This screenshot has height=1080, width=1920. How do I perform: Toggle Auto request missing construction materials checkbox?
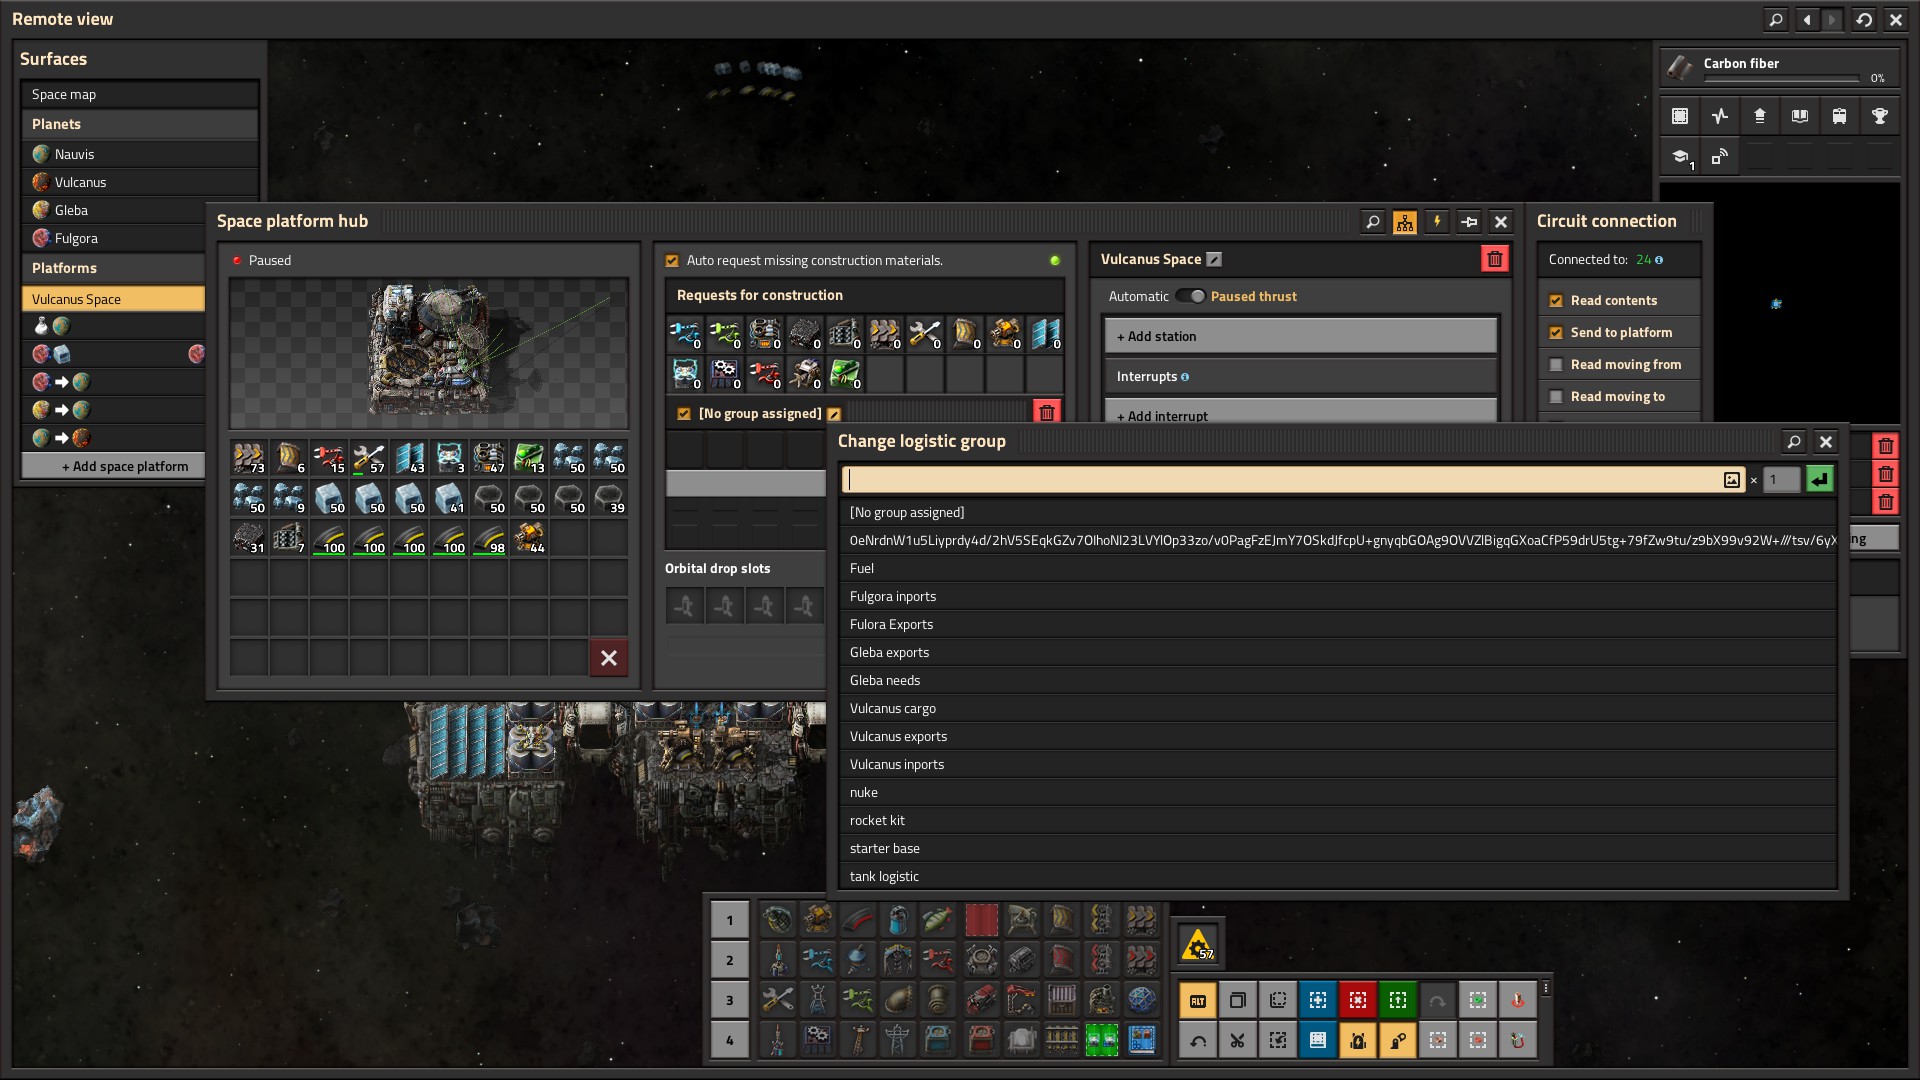pyautogui.click(x=672, y=261)
